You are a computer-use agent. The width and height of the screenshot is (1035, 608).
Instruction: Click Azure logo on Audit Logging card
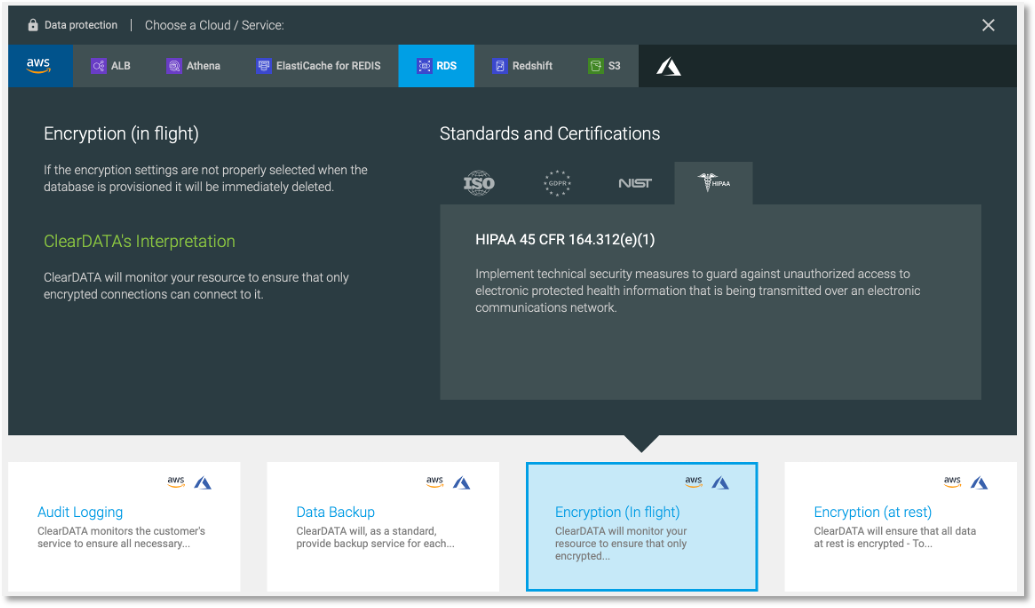coord(203,483)
